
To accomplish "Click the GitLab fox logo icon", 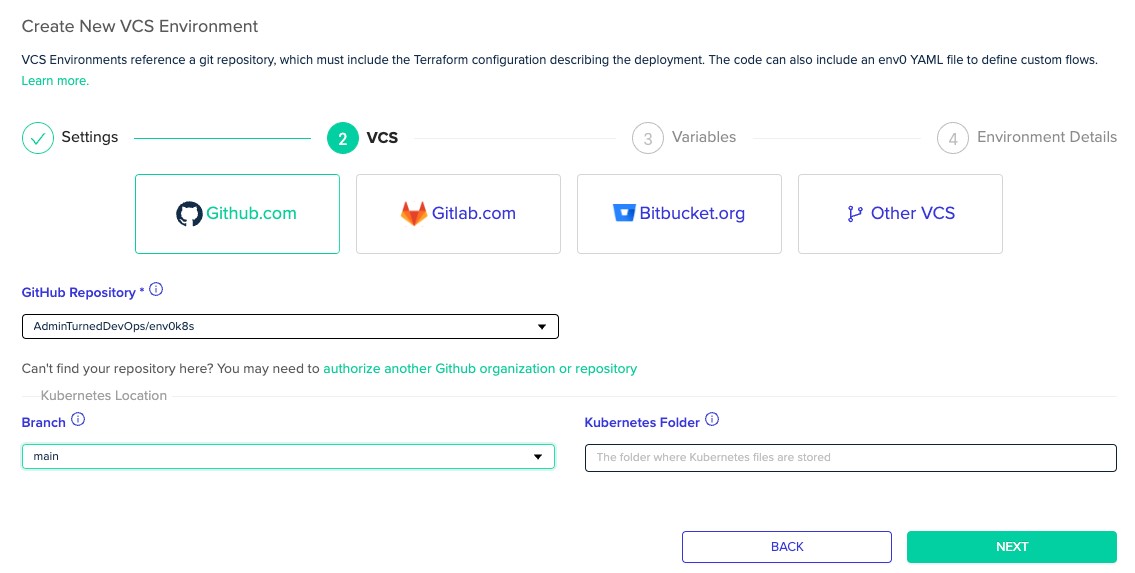I will pos(413,213).
